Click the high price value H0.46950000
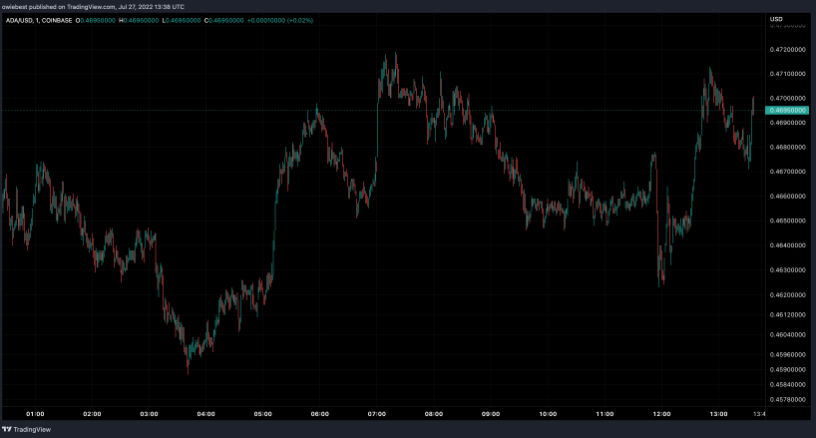Viewport: 816px width, 438px height. coord(138,20)
